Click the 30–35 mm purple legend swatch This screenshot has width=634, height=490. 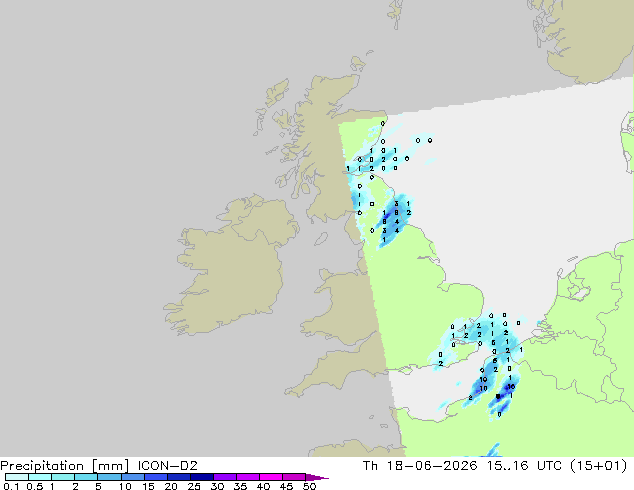tap(224, 477)
